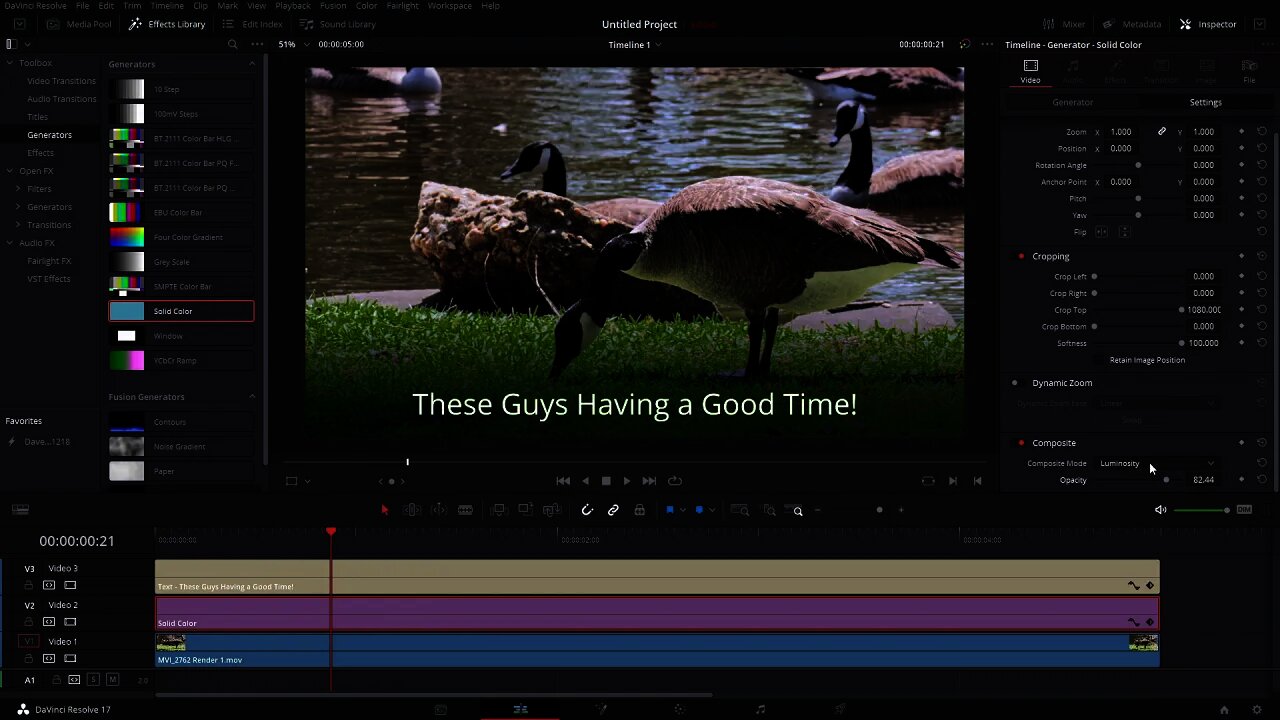
Task: Select the Selection Mode arrow tool
Action: pos(384,510)
